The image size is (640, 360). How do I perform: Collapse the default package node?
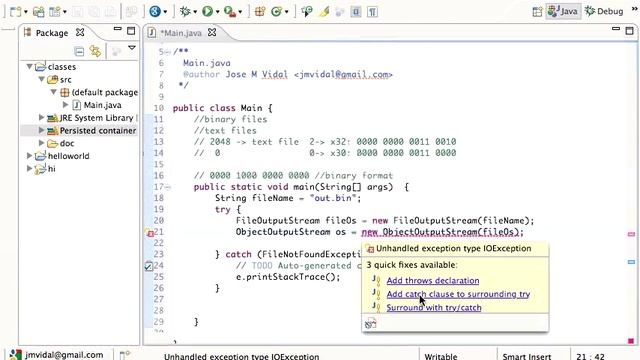tap(53, 92)
